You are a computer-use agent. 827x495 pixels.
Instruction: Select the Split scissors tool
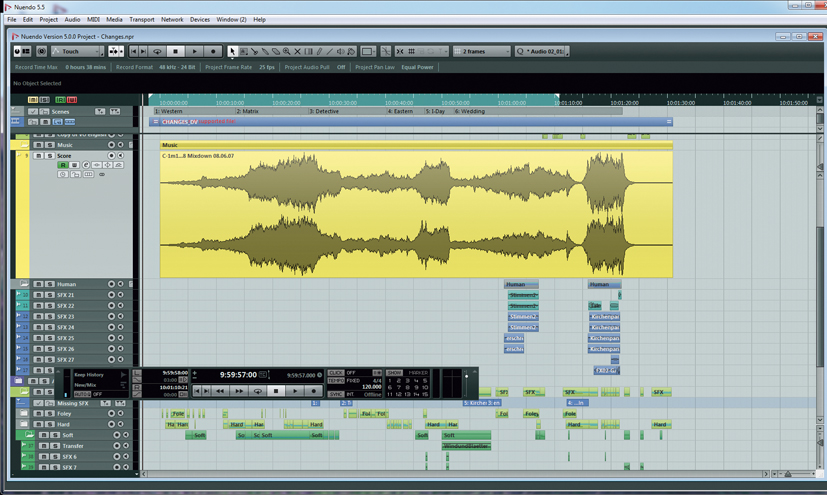coord(254,52)
